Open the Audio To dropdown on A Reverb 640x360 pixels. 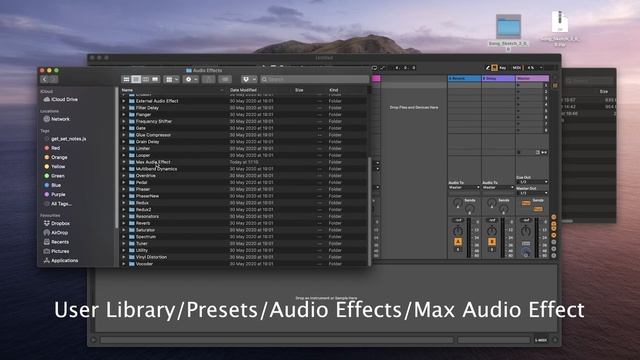point(464,187)
